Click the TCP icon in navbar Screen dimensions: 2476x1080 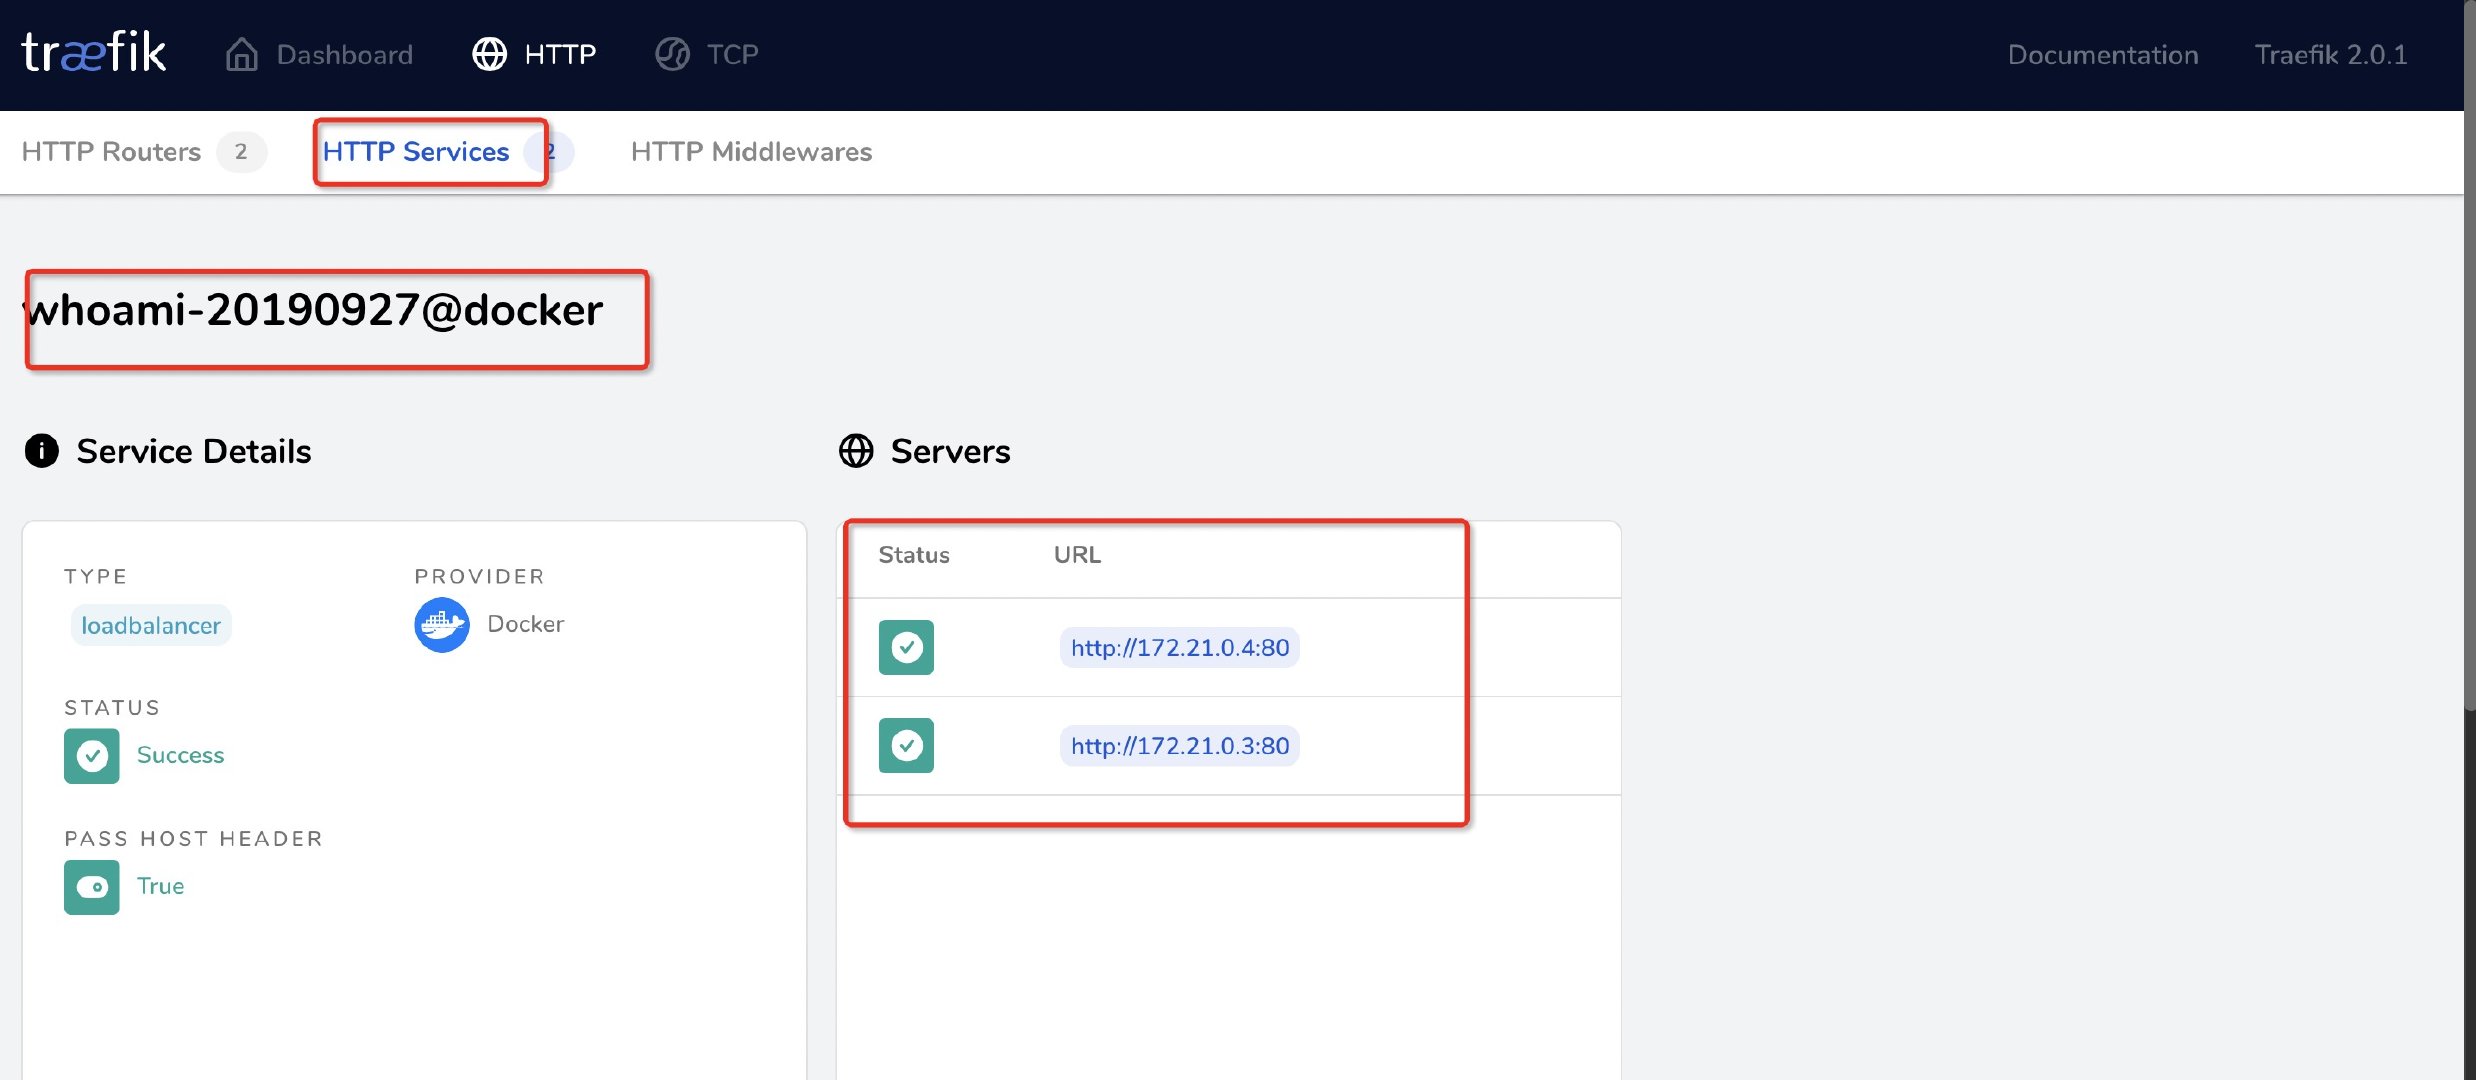(x=672, y=54)
